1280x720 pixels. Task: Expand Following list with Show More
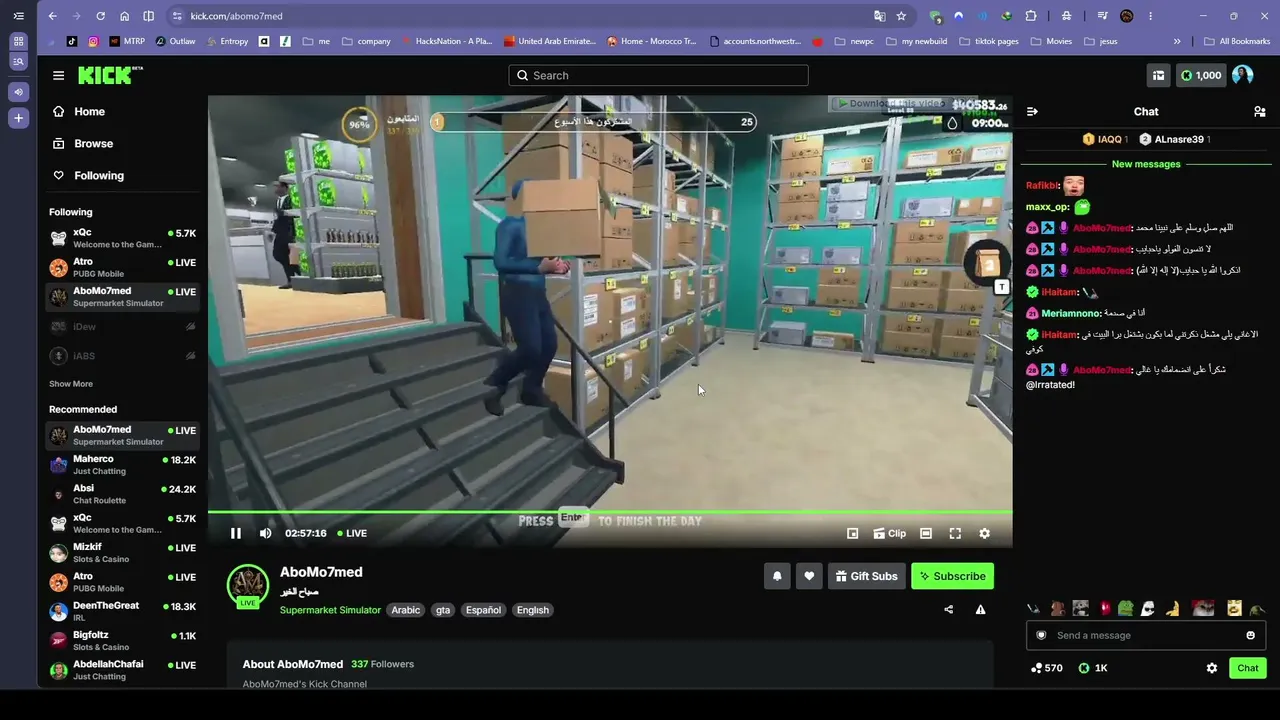[71, 384]
